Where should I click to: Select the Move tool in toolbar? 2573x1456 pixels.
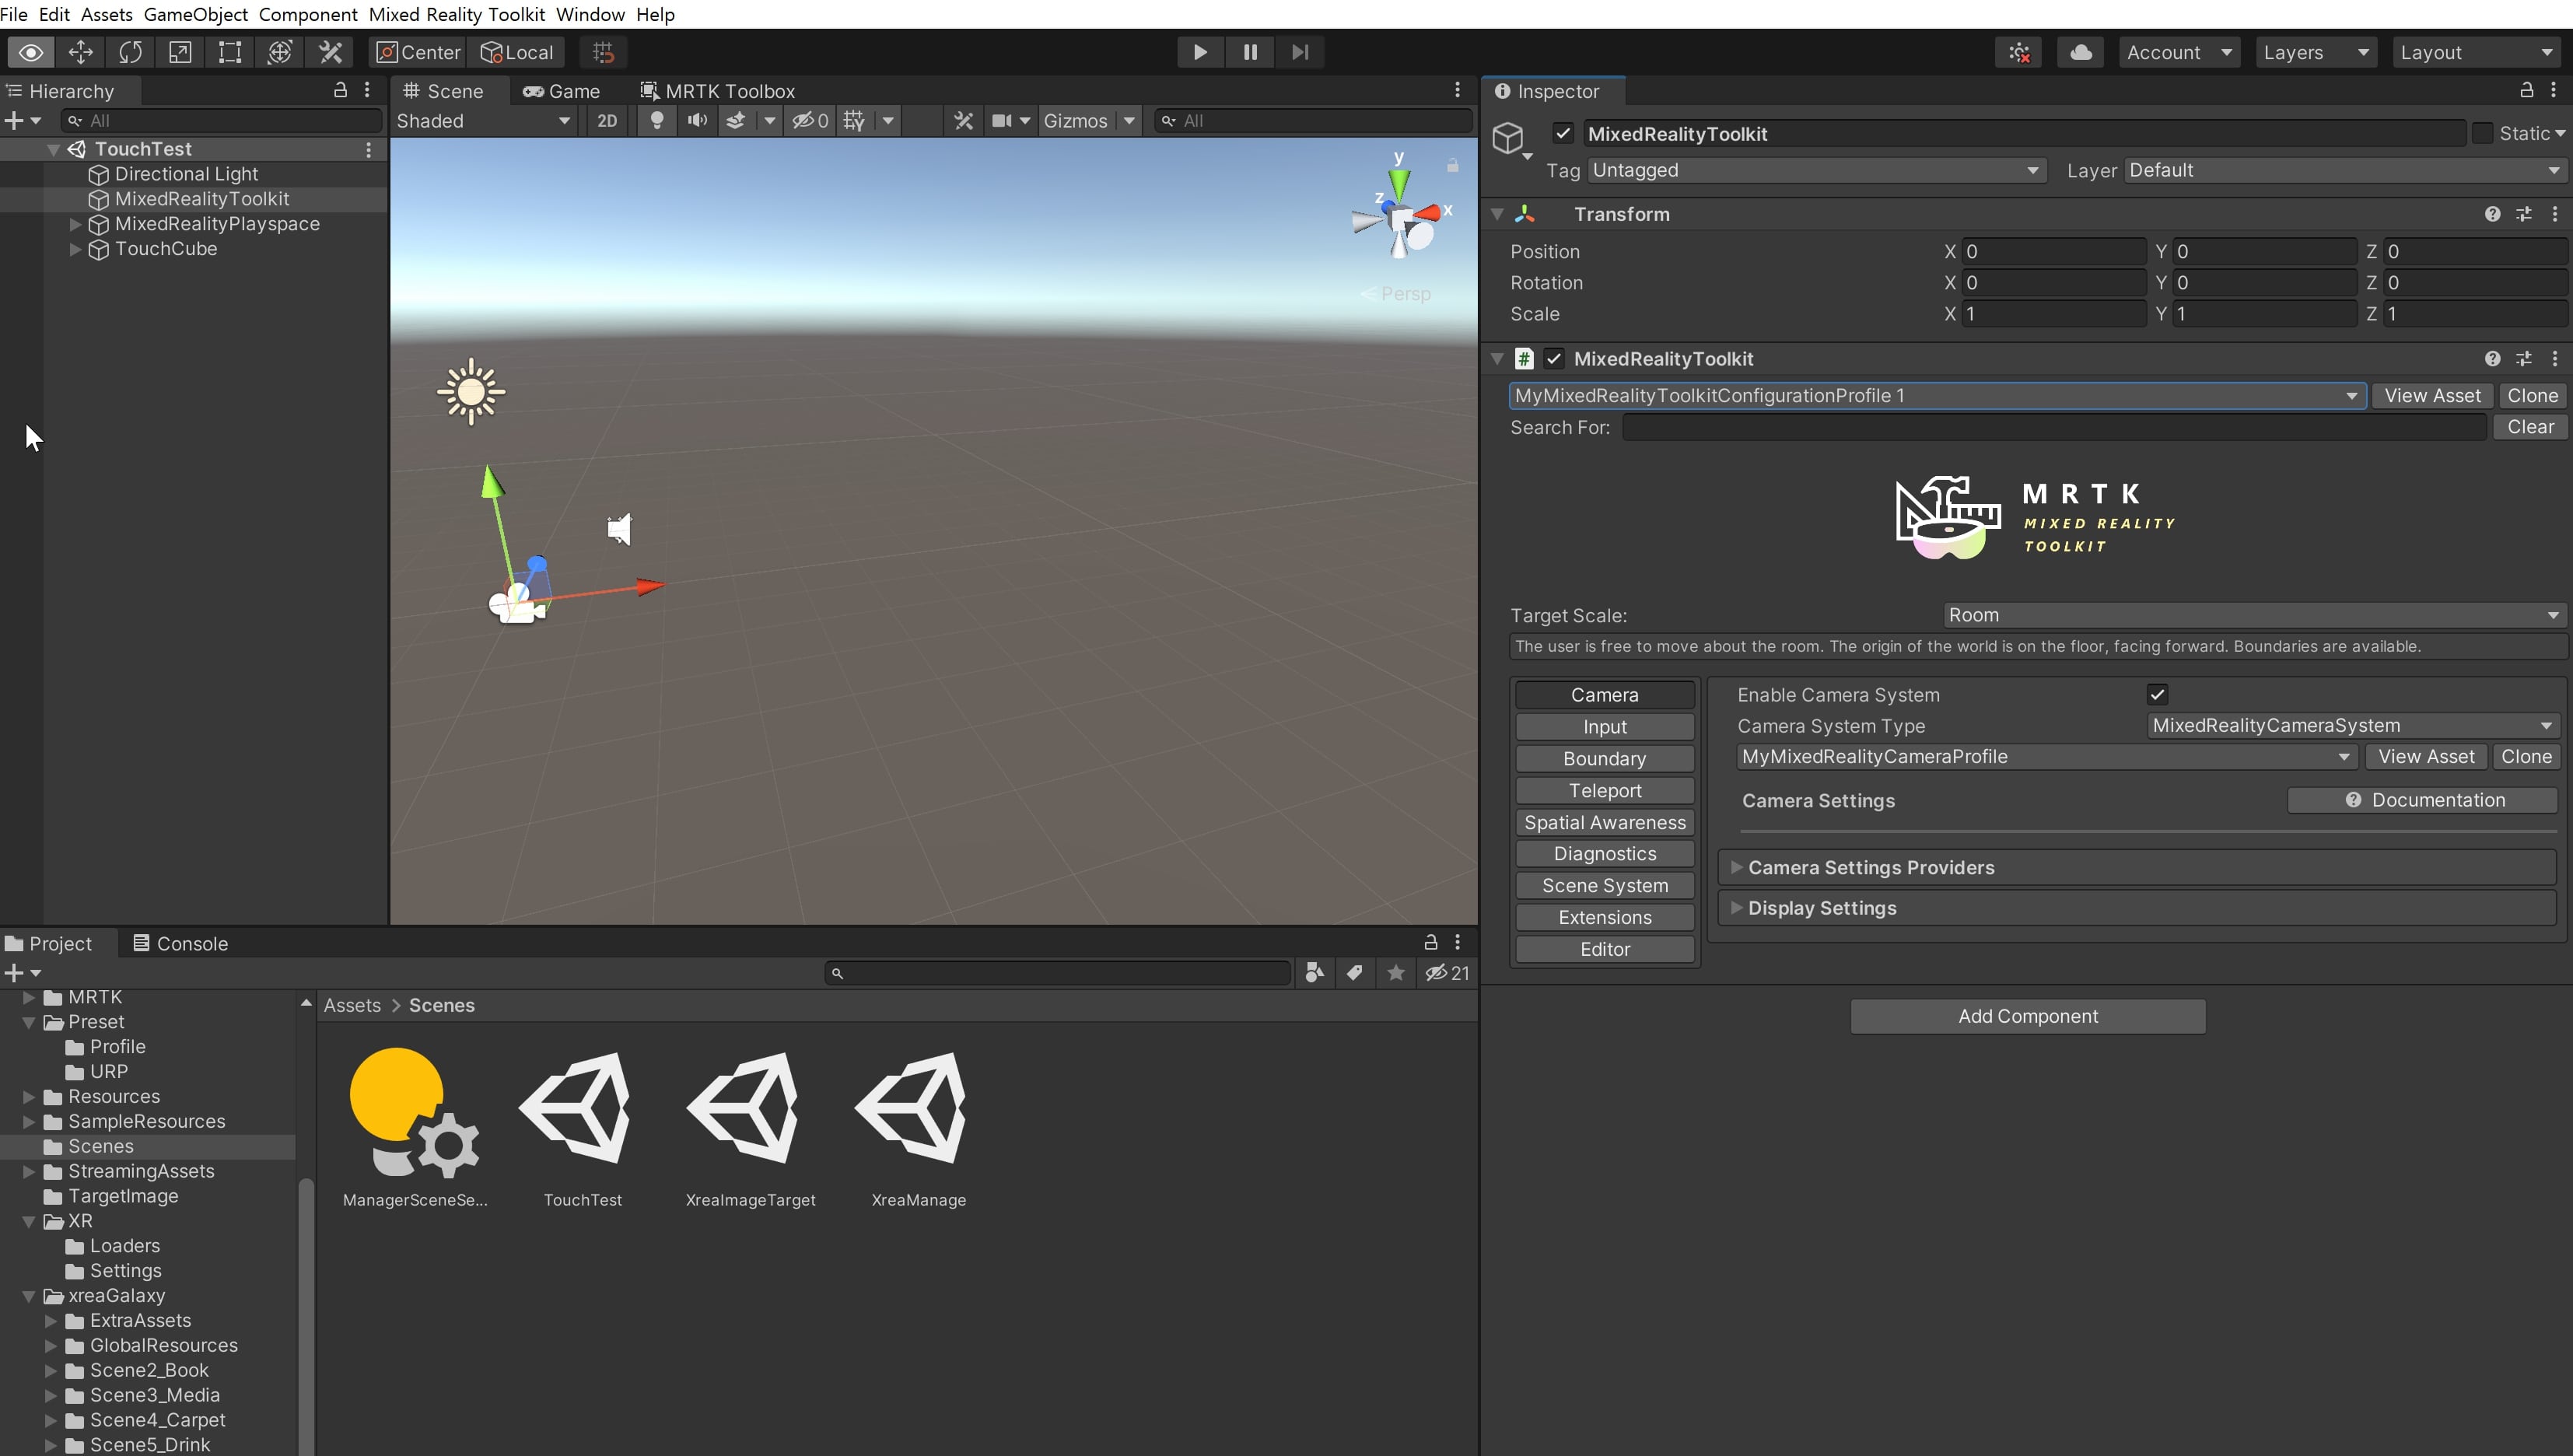pyautogui.click(x=80, y=52)
